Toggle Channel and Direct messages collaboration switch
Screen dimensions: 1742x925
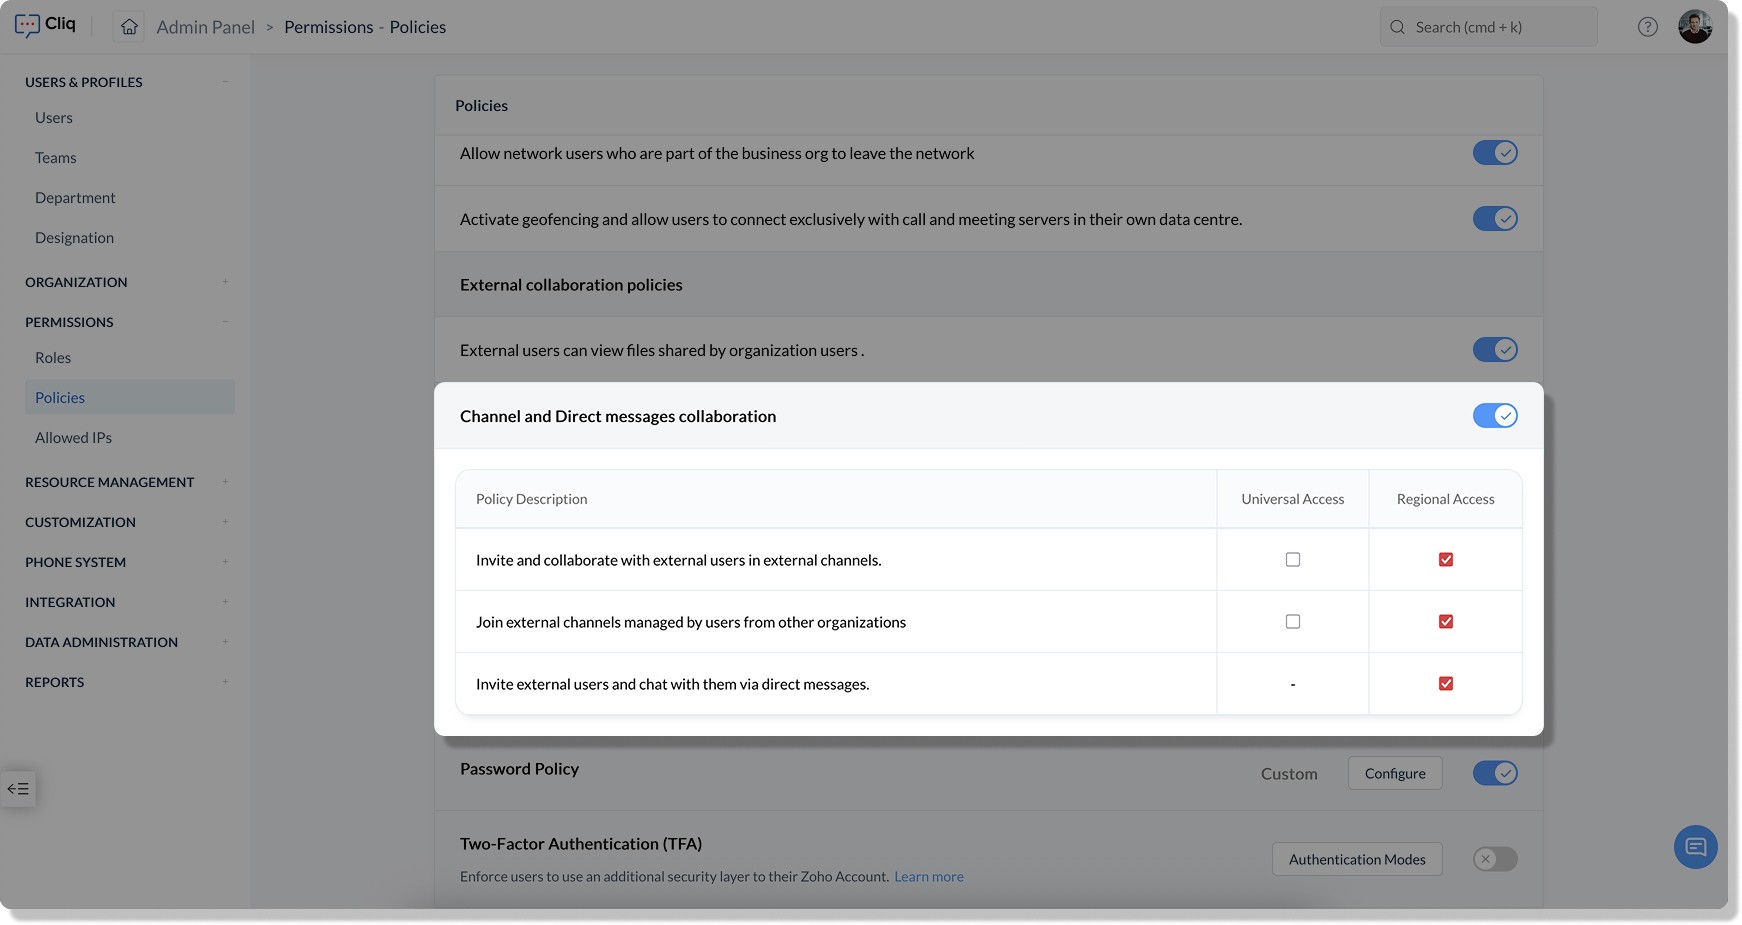coord(1494,416)
